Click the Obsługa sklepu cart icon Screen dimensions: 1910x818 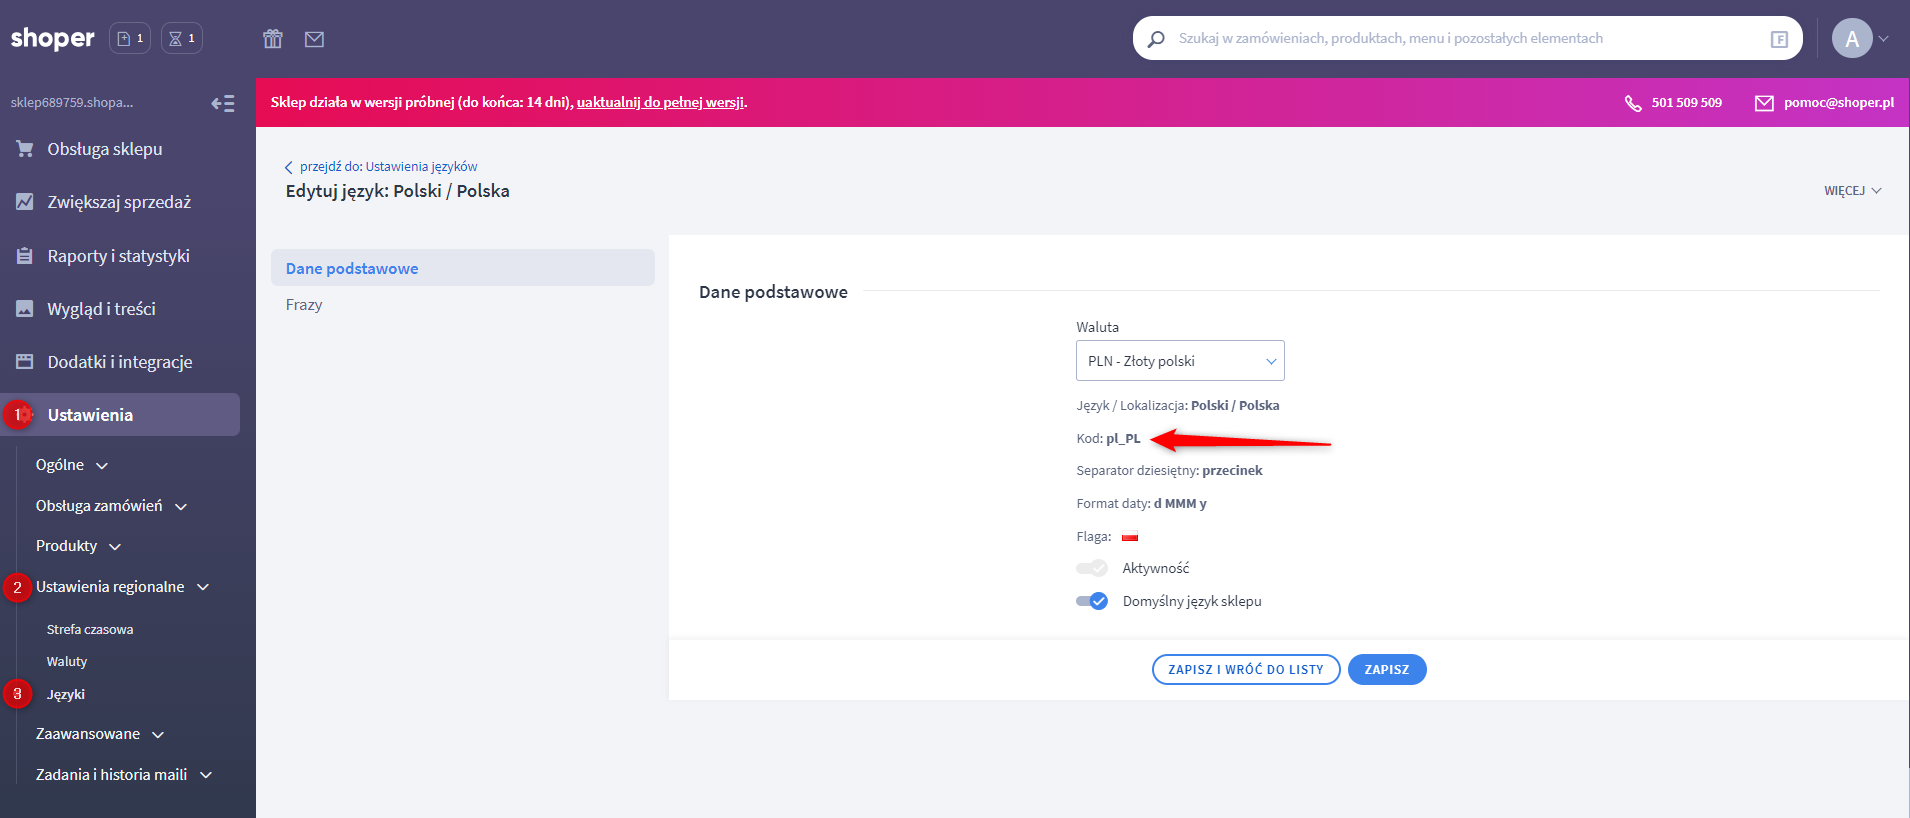[25, 149]
